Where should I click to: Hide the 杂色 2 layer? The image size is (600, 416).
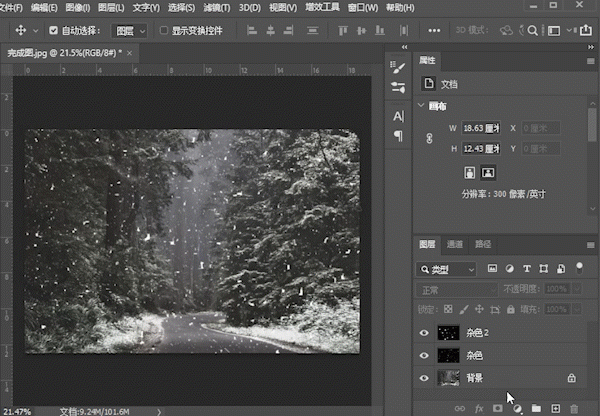(x=424, y=333)
